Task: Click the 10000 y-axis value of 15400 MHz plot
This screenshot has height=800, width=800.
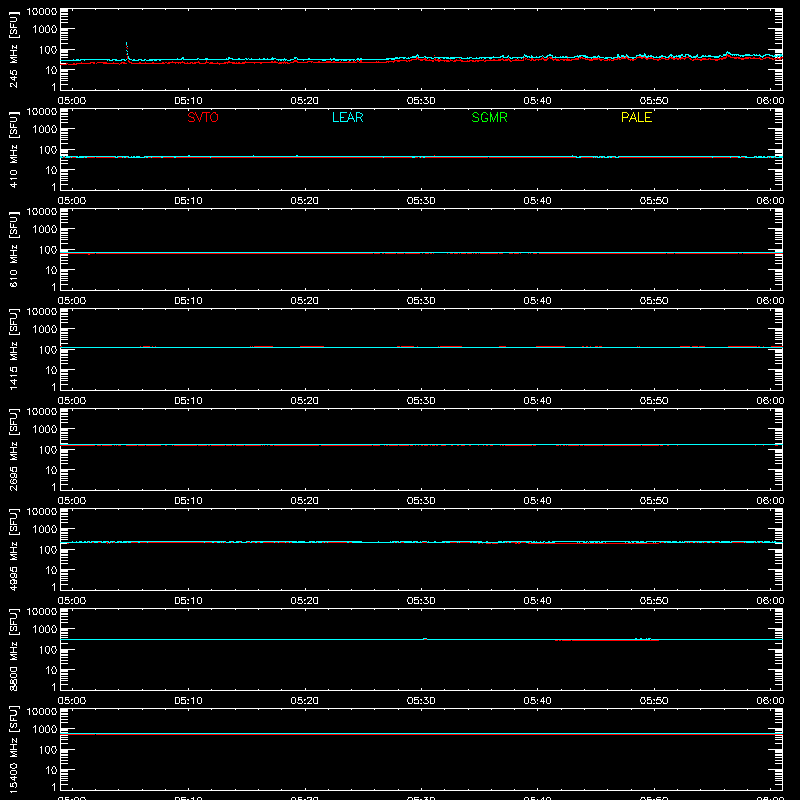Action: click(42, 712)
